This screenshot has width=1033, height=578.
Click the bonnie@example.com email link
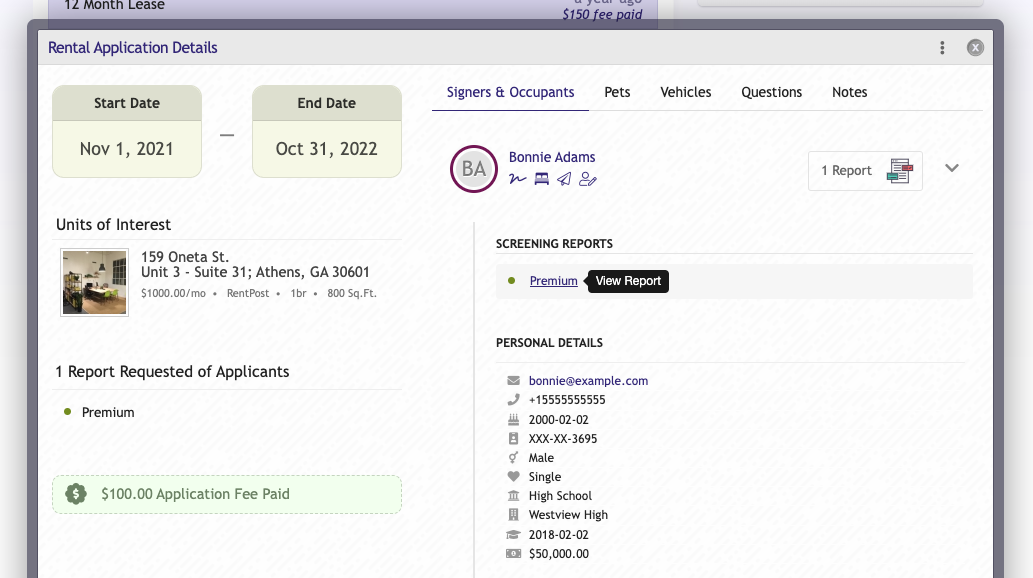(x=588, y=380)
